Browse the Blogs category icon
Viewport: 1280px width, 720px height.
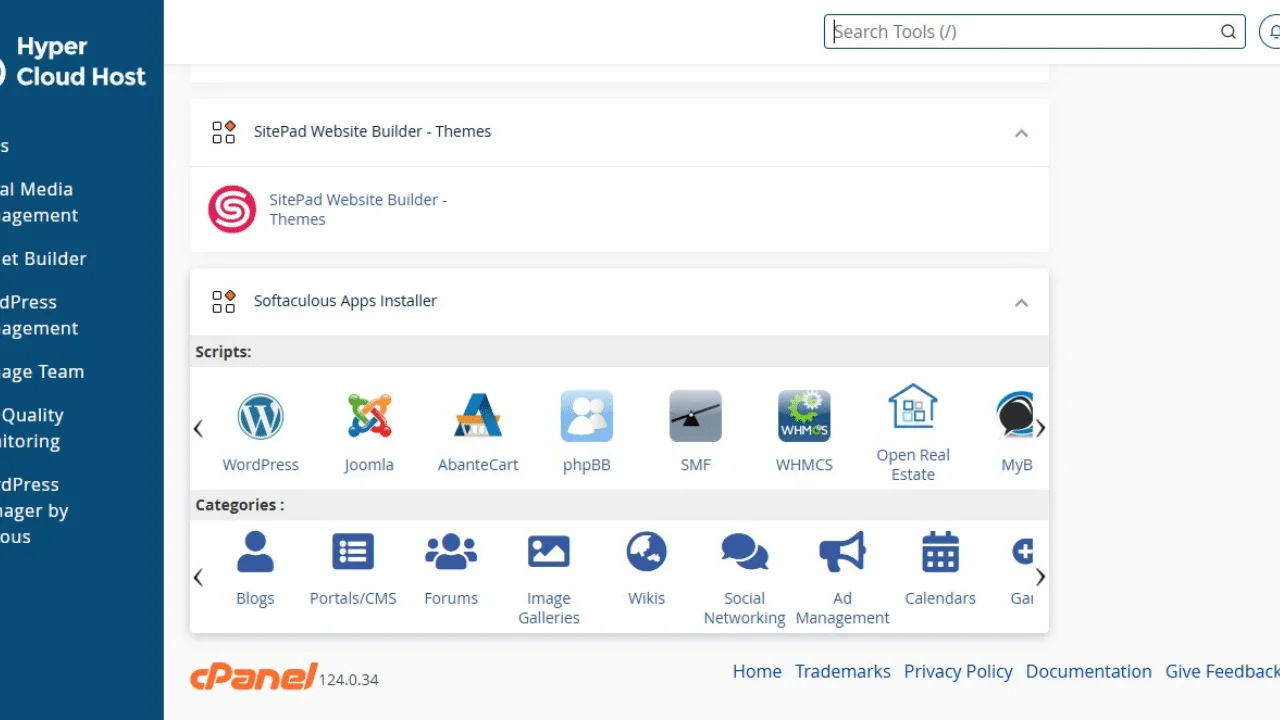(255, 551)
